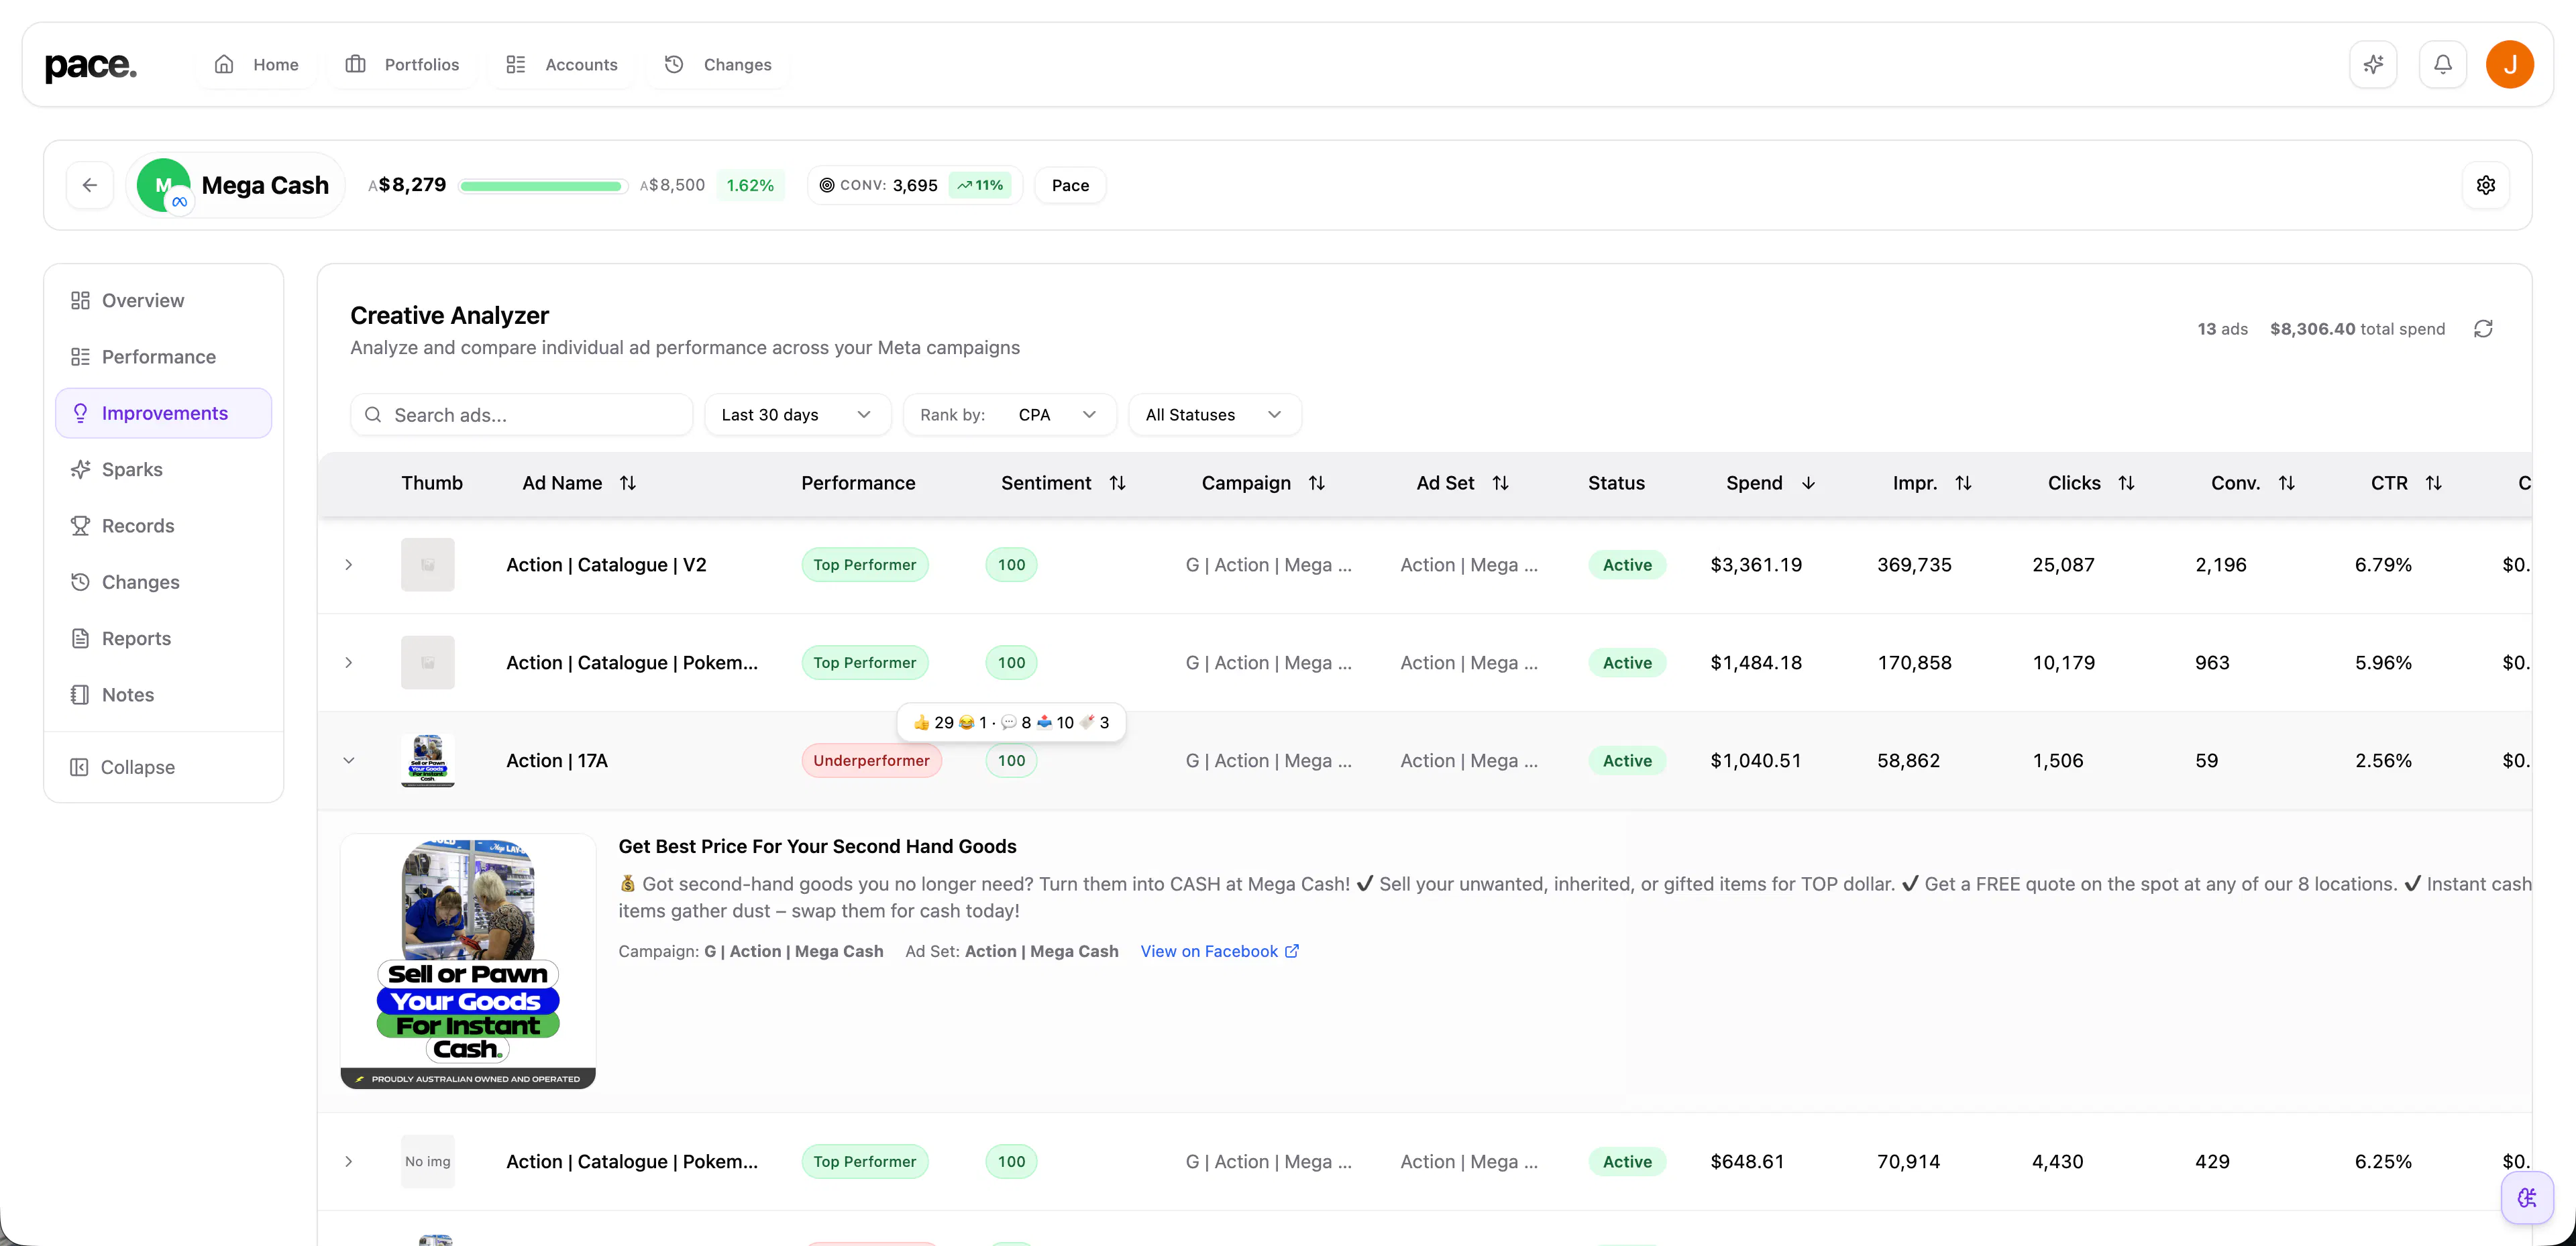Viewport: 2576px width, 1246px height.
Task: Click the conversions target icon
Action: click(827, 185)
